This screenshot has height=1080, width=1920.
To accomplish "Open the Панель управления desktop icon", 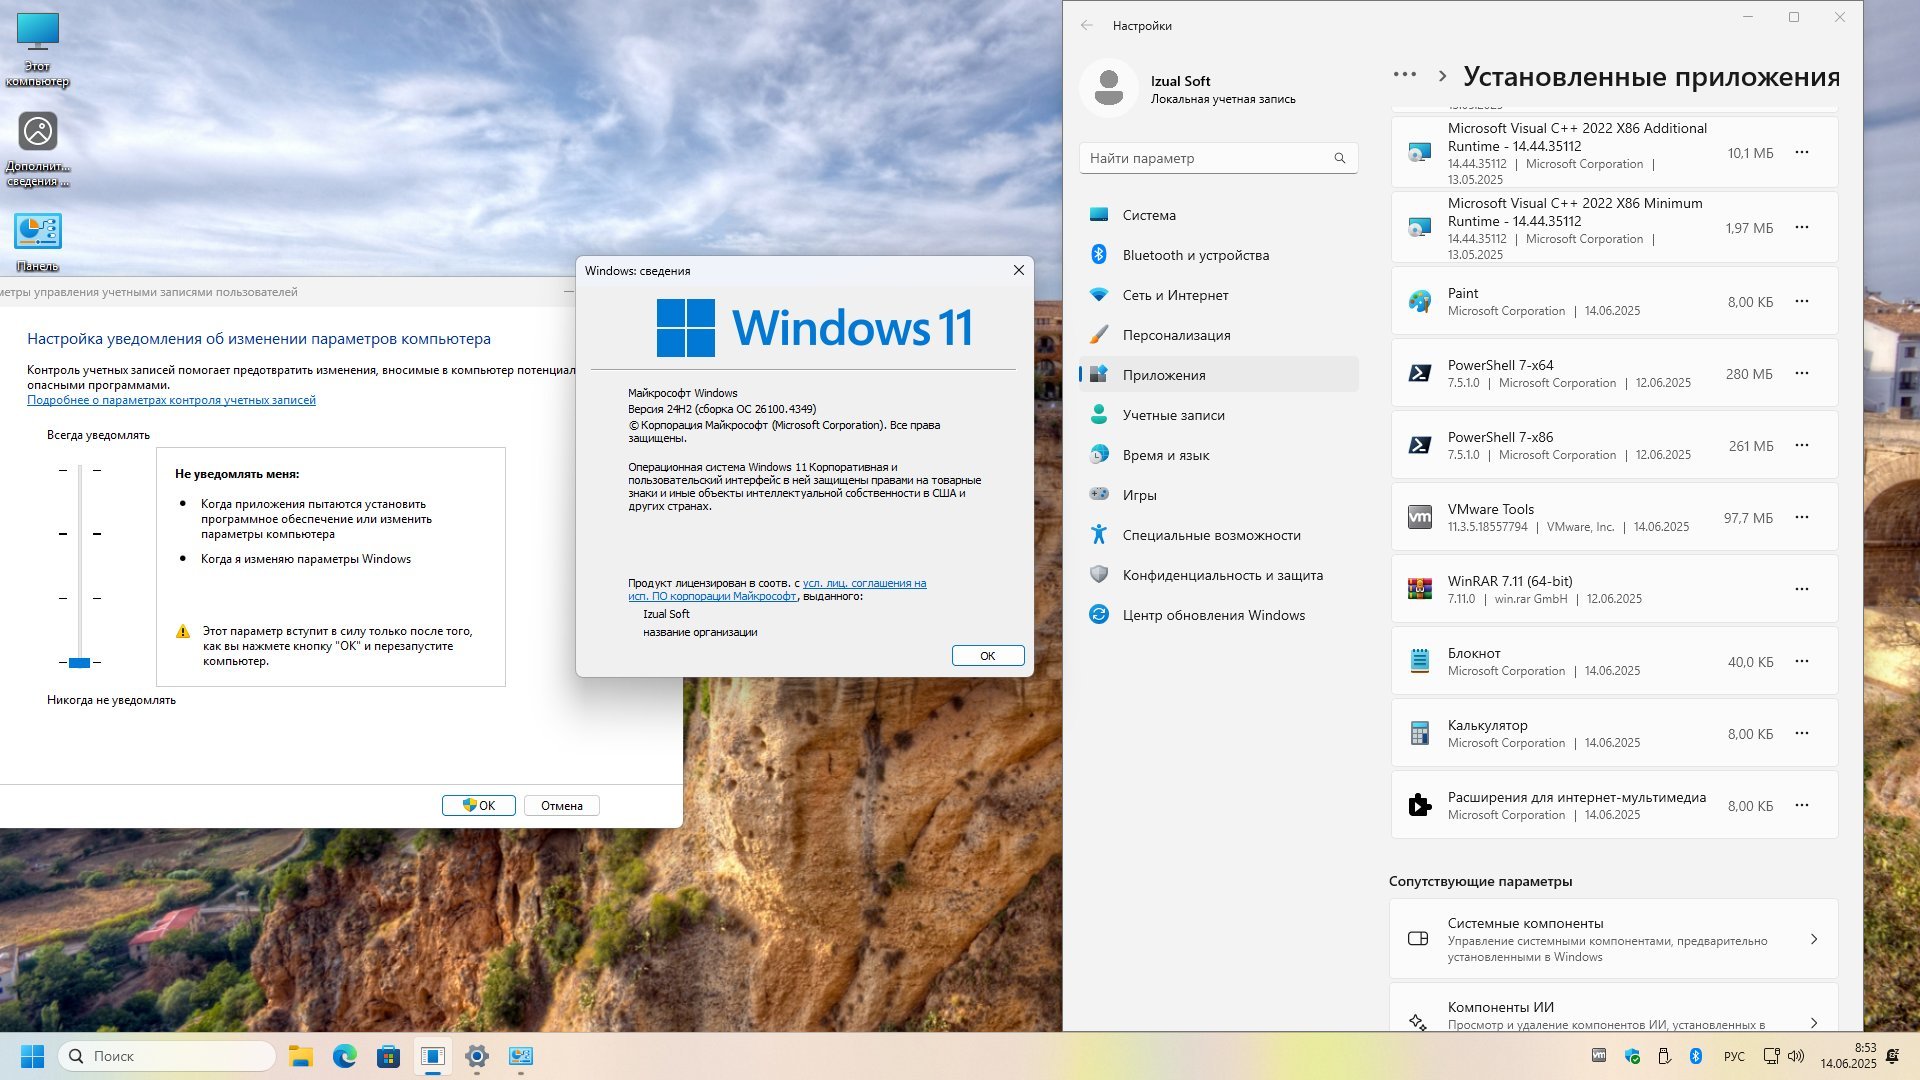I will [38, 242].
